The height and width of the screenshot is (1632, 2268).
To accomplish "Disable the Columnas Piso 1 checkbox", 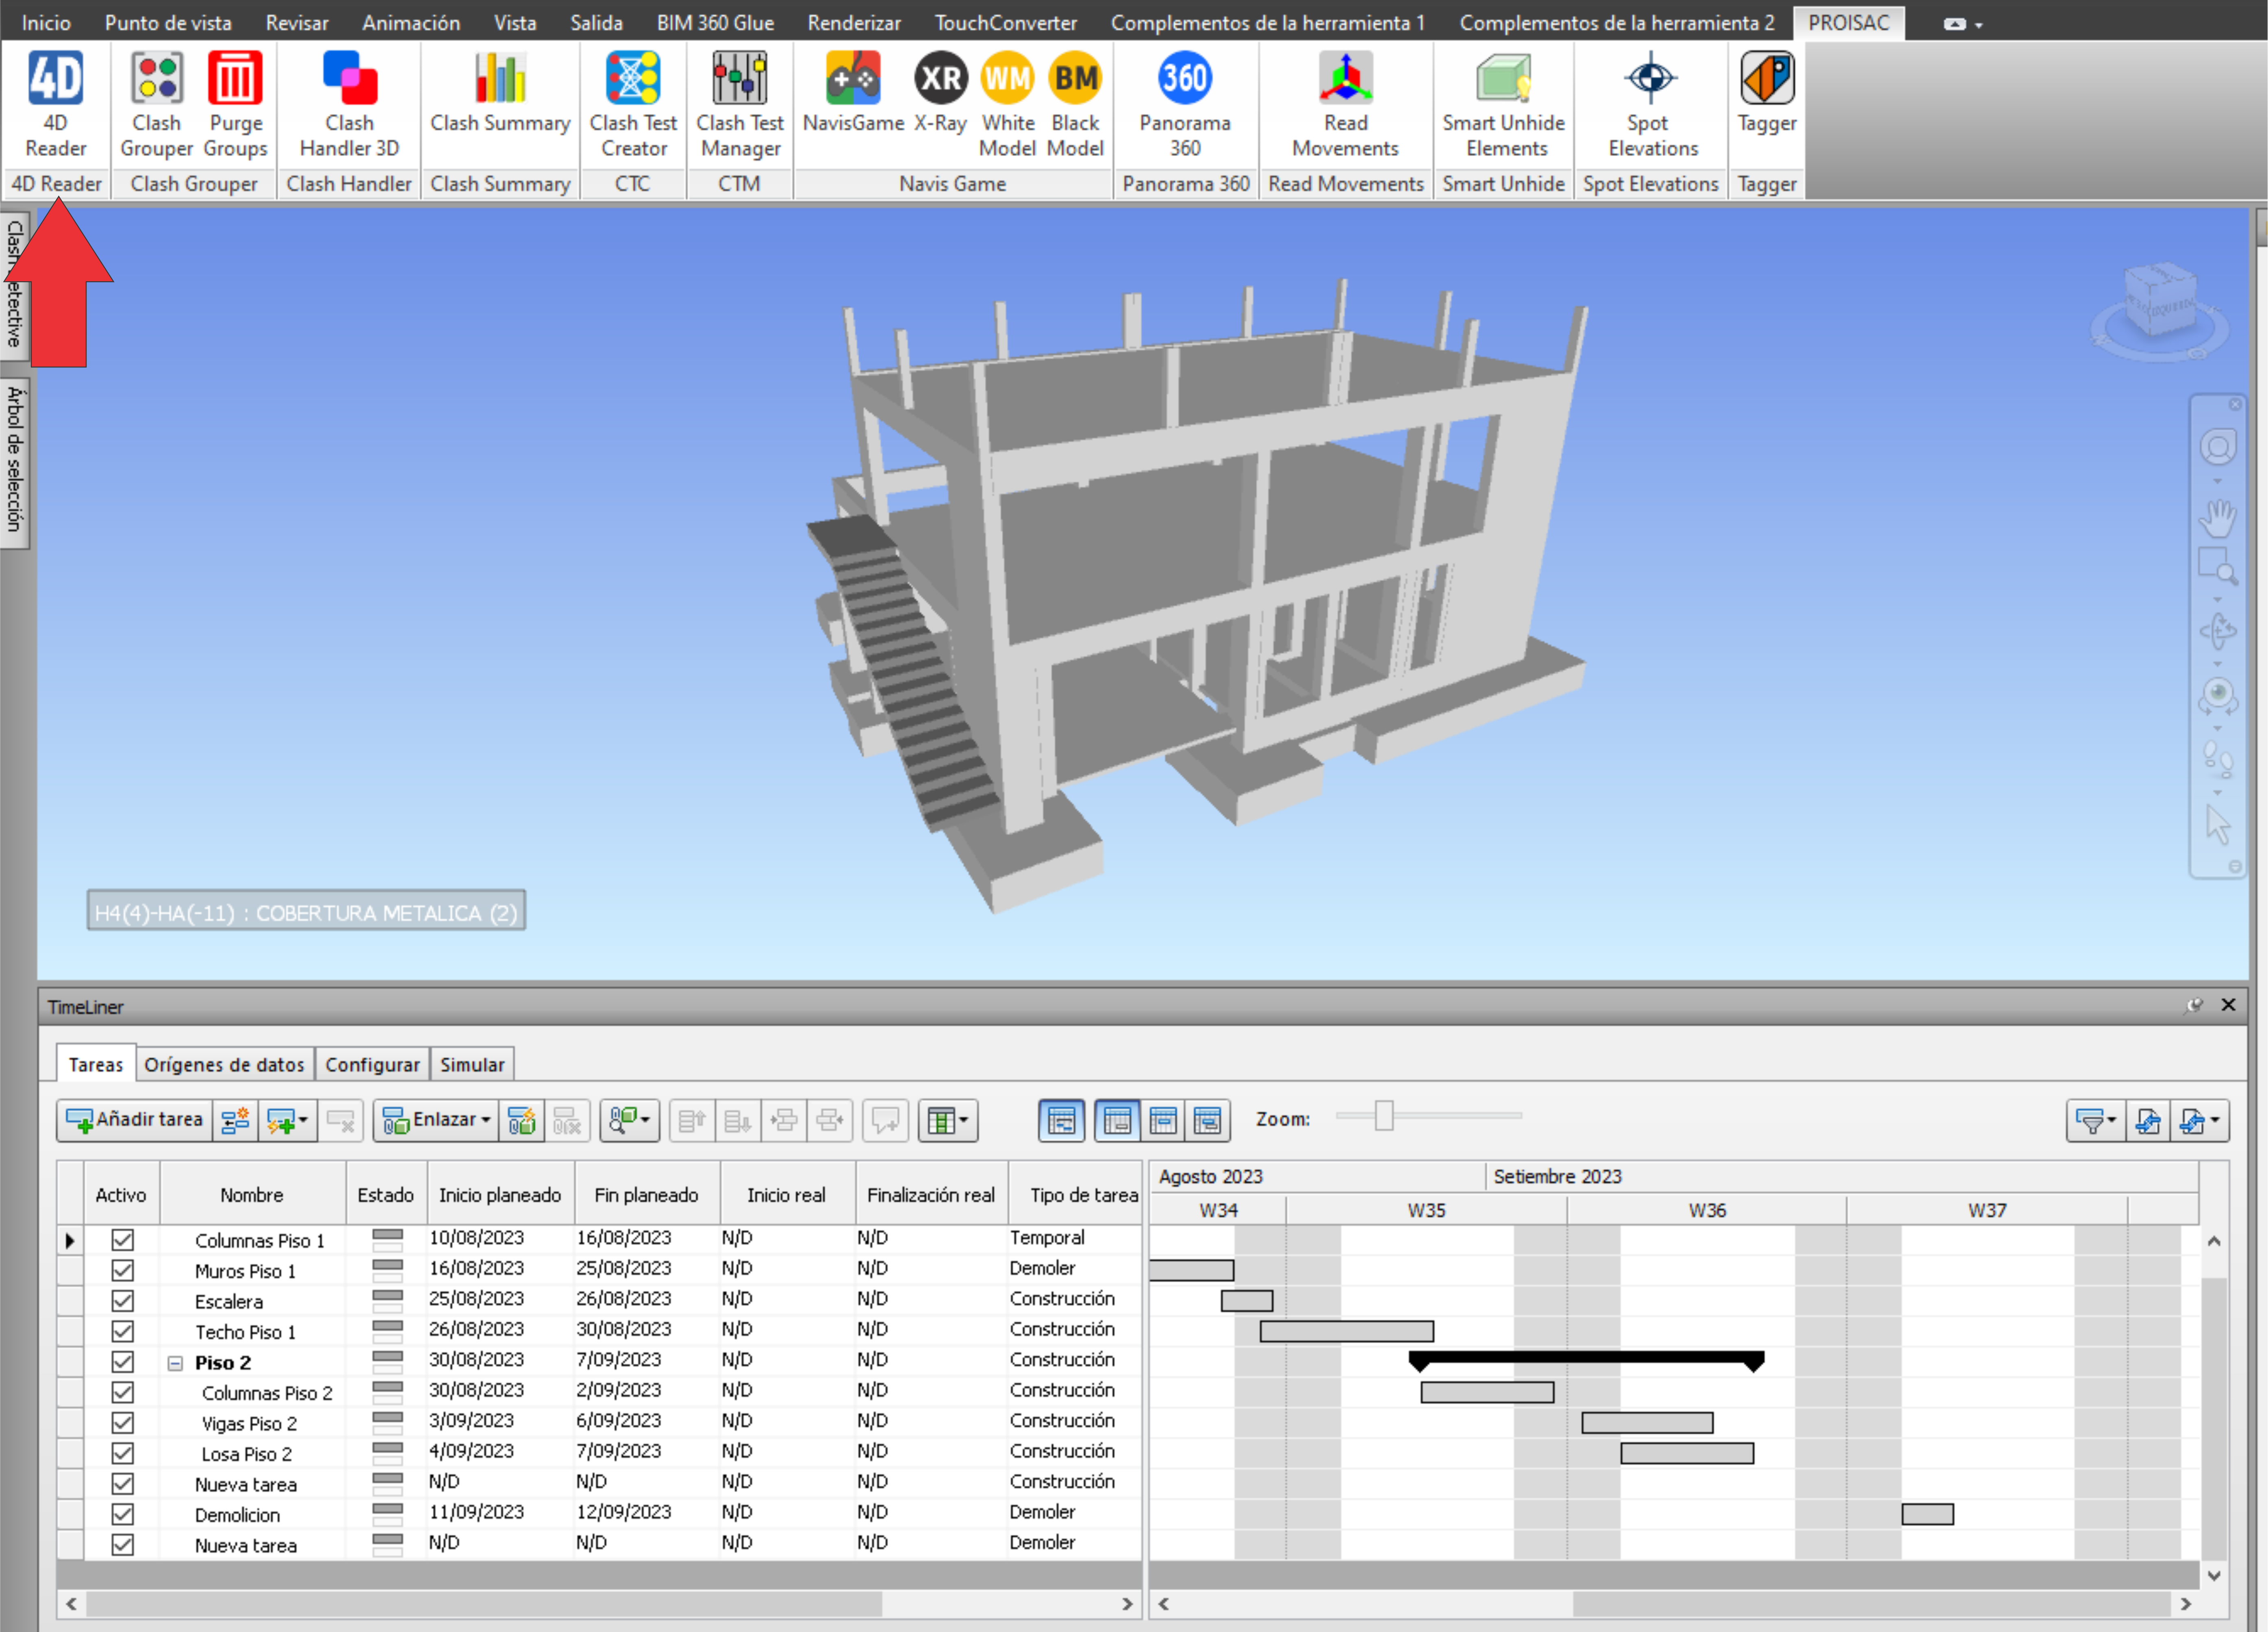I will pyautogui.click(x=122, y=1240).
